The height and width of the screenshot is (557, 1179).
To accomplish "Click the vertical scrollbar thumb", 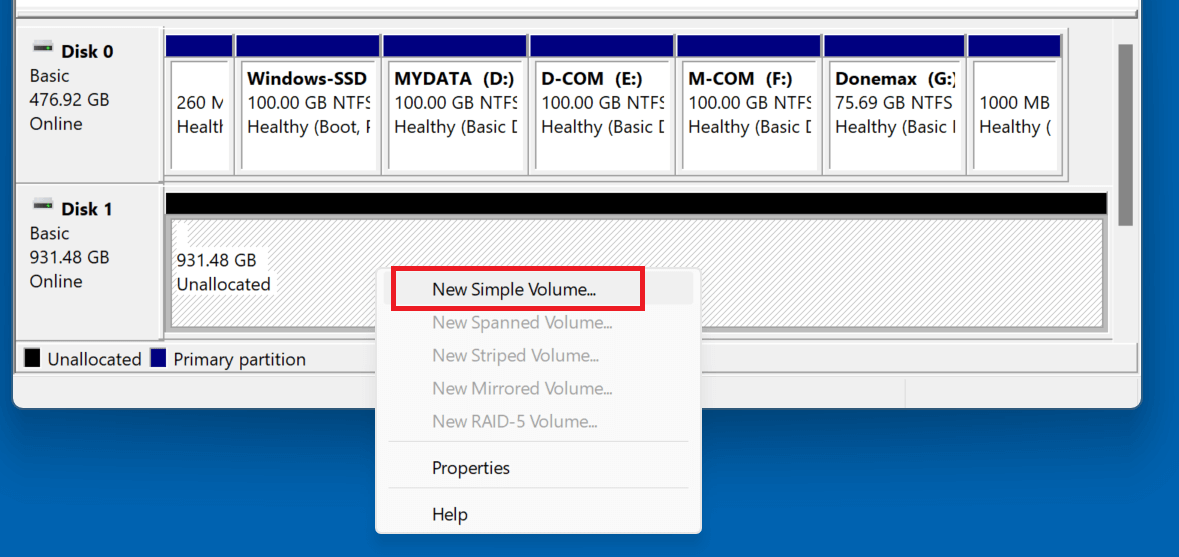I will (1125, 135).
